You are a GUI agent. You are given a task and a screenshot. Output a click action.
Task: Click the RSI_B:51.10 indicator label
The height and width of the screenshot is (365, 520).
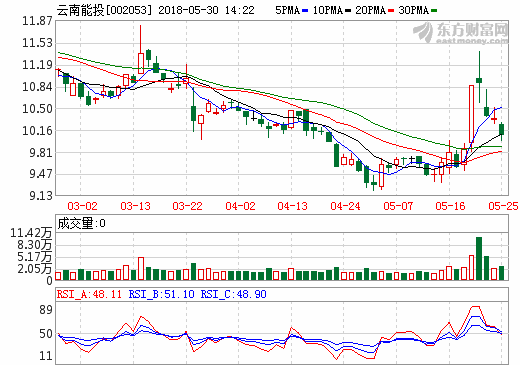[x=161, y=294]
